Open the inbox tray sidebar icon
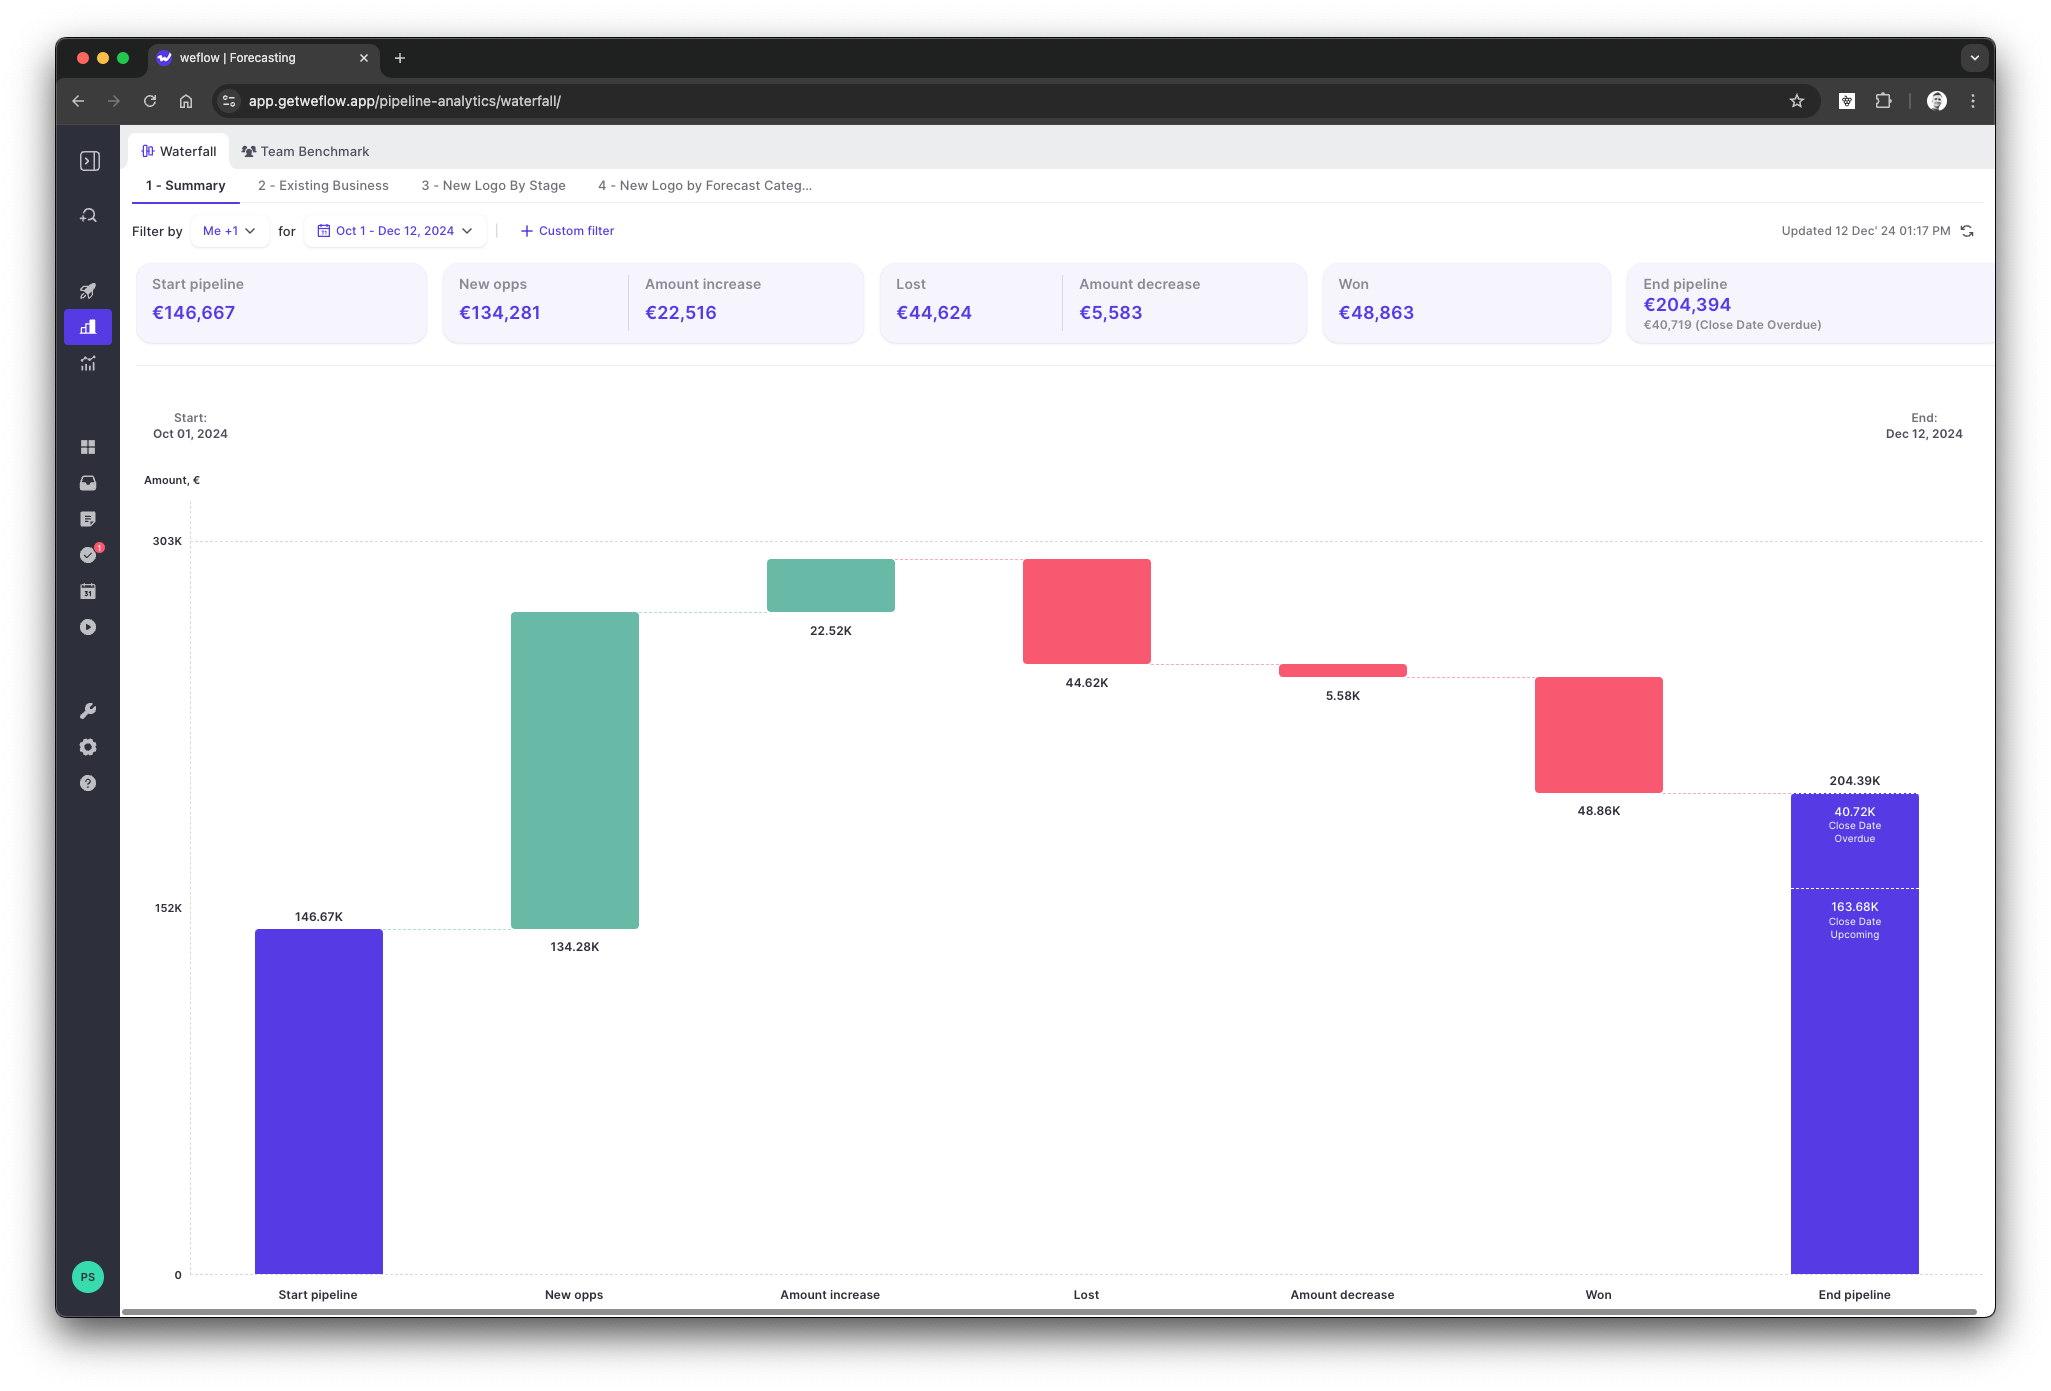The height and width of the screenshot is (1391, 2051). coord(88,483)
